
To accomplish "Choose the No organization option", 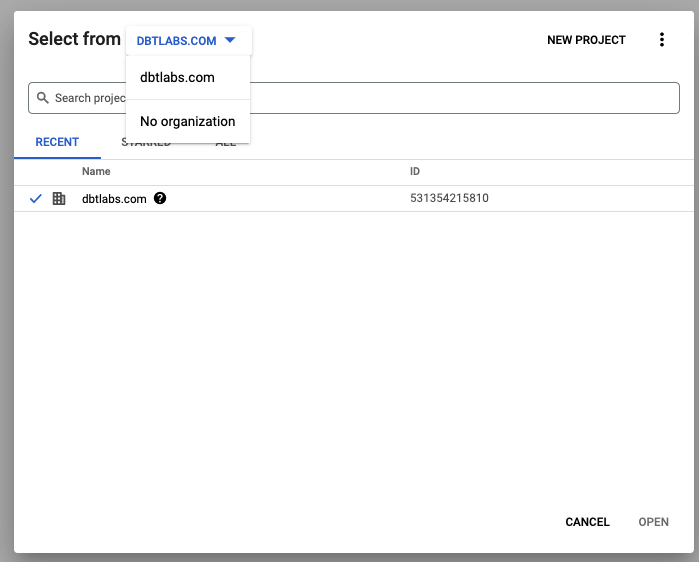I will click(188, 121).
